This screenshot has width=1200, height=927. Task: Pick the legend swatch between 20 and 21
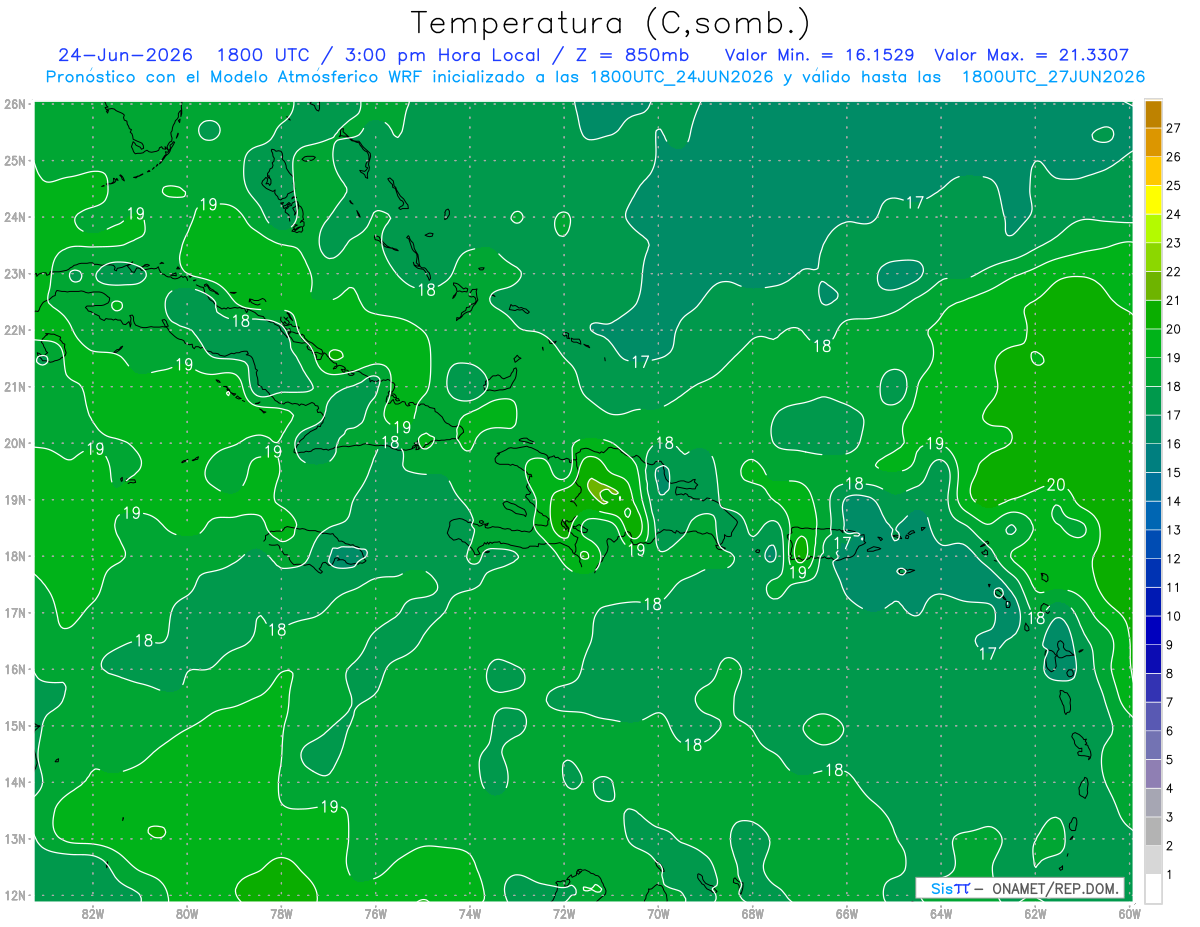[1153, 315]
